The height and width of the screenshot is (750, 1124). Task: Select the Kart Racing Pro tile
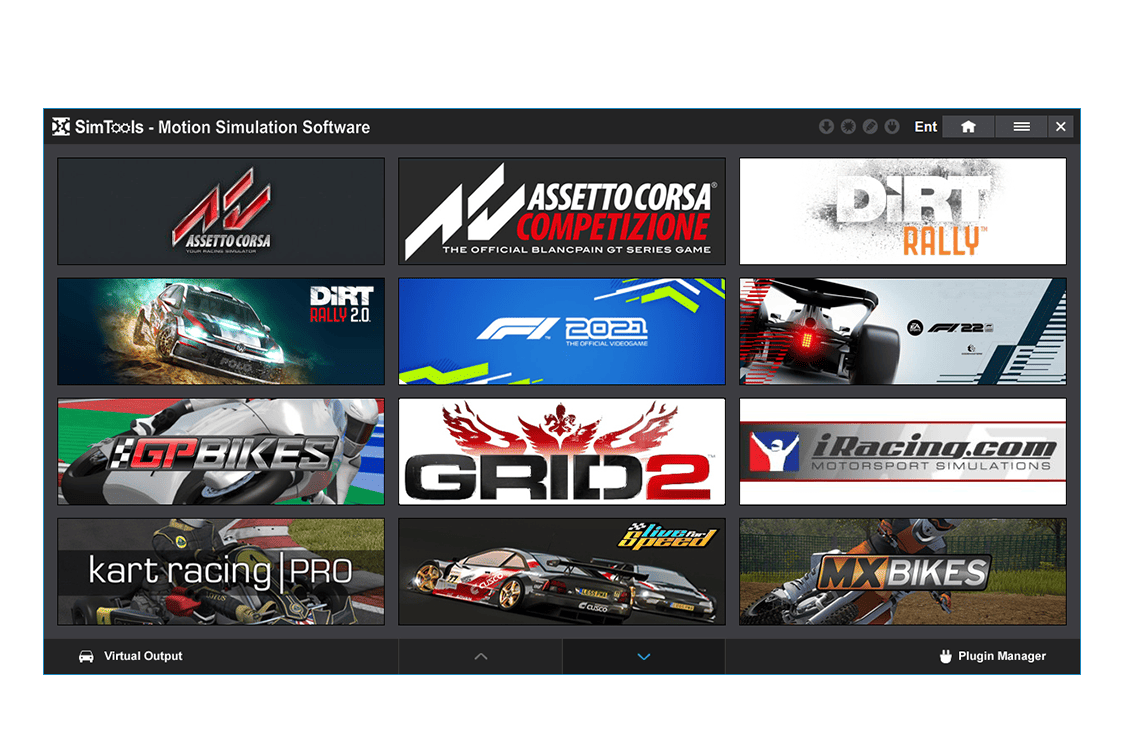click(x=221, y=571)
